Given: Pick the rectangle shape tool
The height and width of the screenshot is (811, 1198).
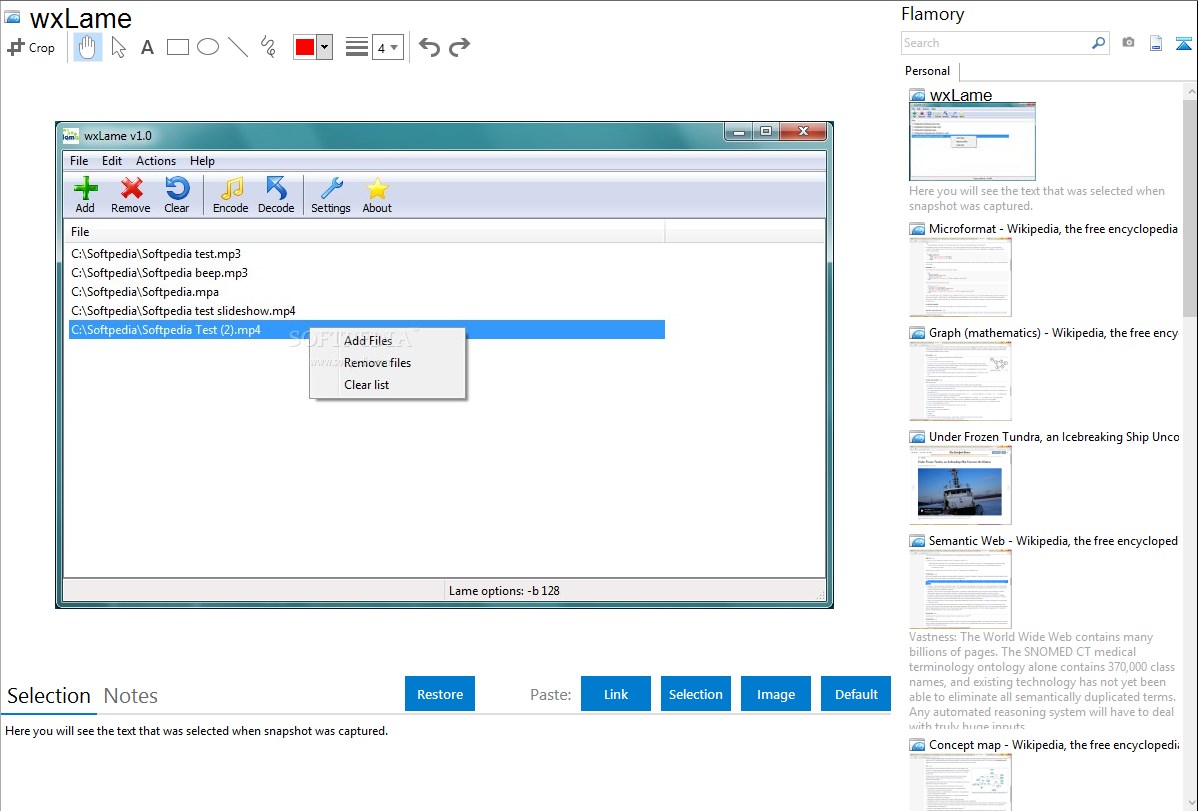Looking at the screenshot, I should pos(178,47).
